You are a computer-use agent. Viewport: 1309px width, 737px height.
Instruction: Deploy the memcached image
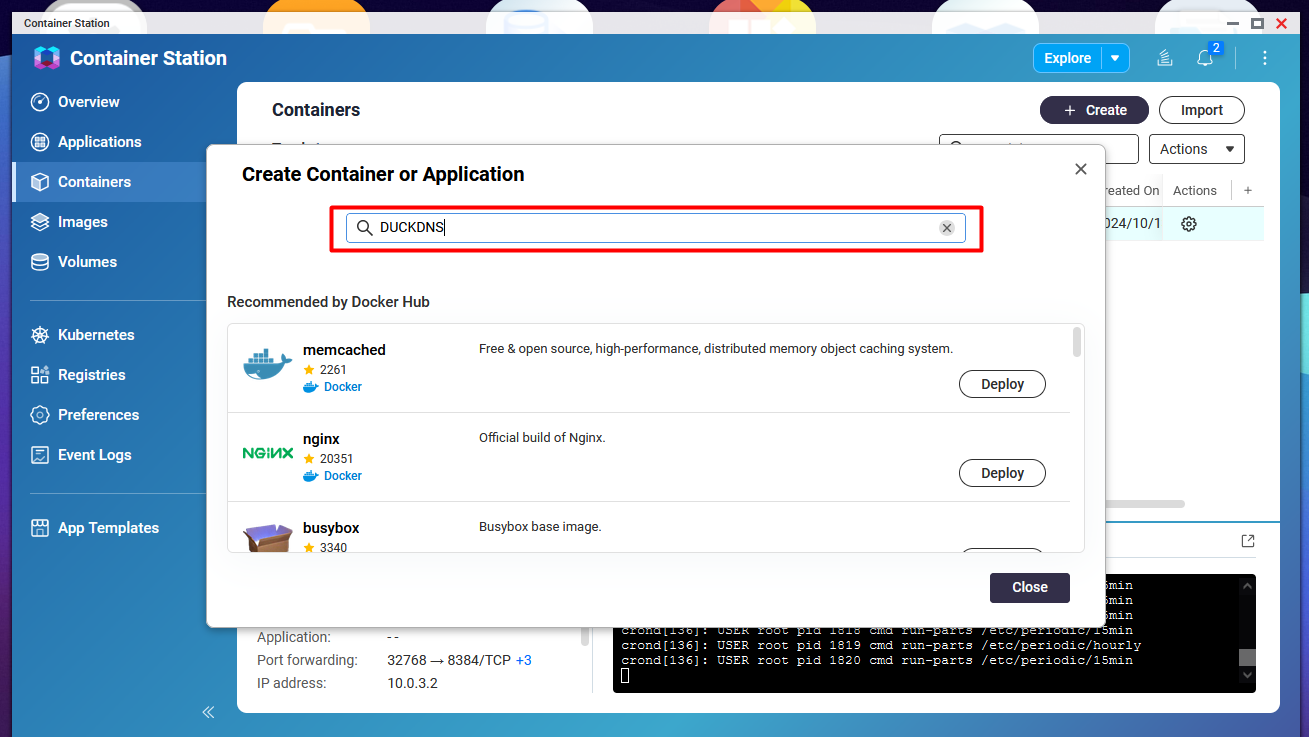1002,384
